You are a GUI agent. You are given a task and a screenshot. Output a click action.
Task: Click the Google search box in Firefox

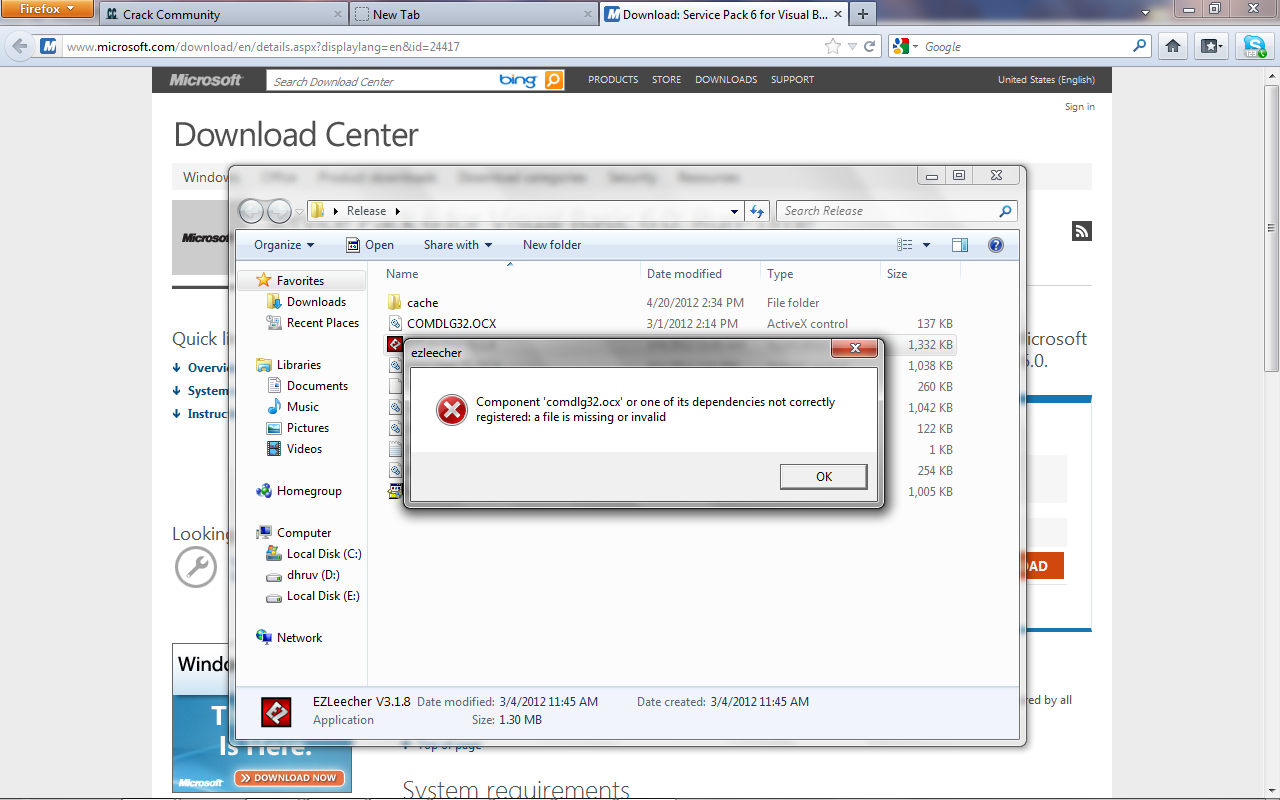1025,46
